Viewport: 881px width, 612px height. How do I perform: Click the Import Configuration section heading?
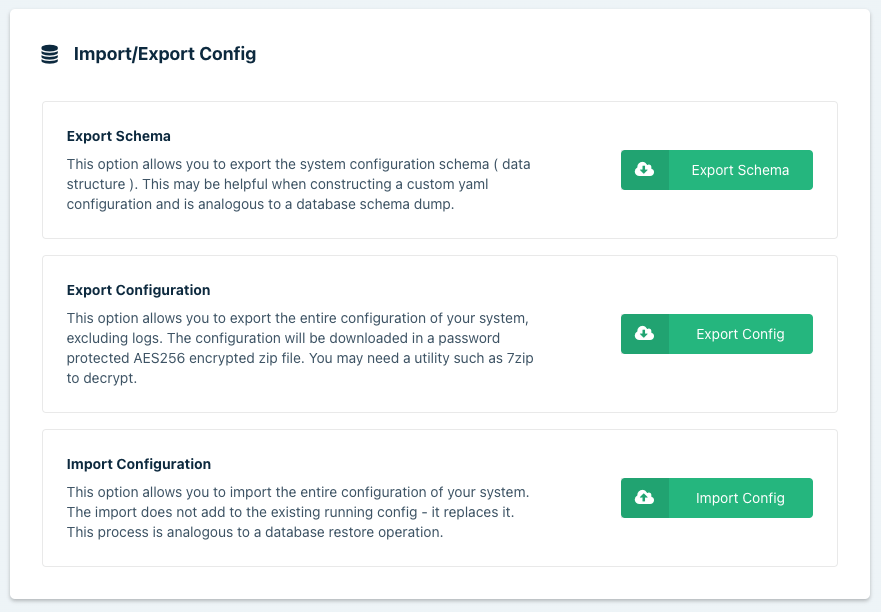tap(138, 464)
